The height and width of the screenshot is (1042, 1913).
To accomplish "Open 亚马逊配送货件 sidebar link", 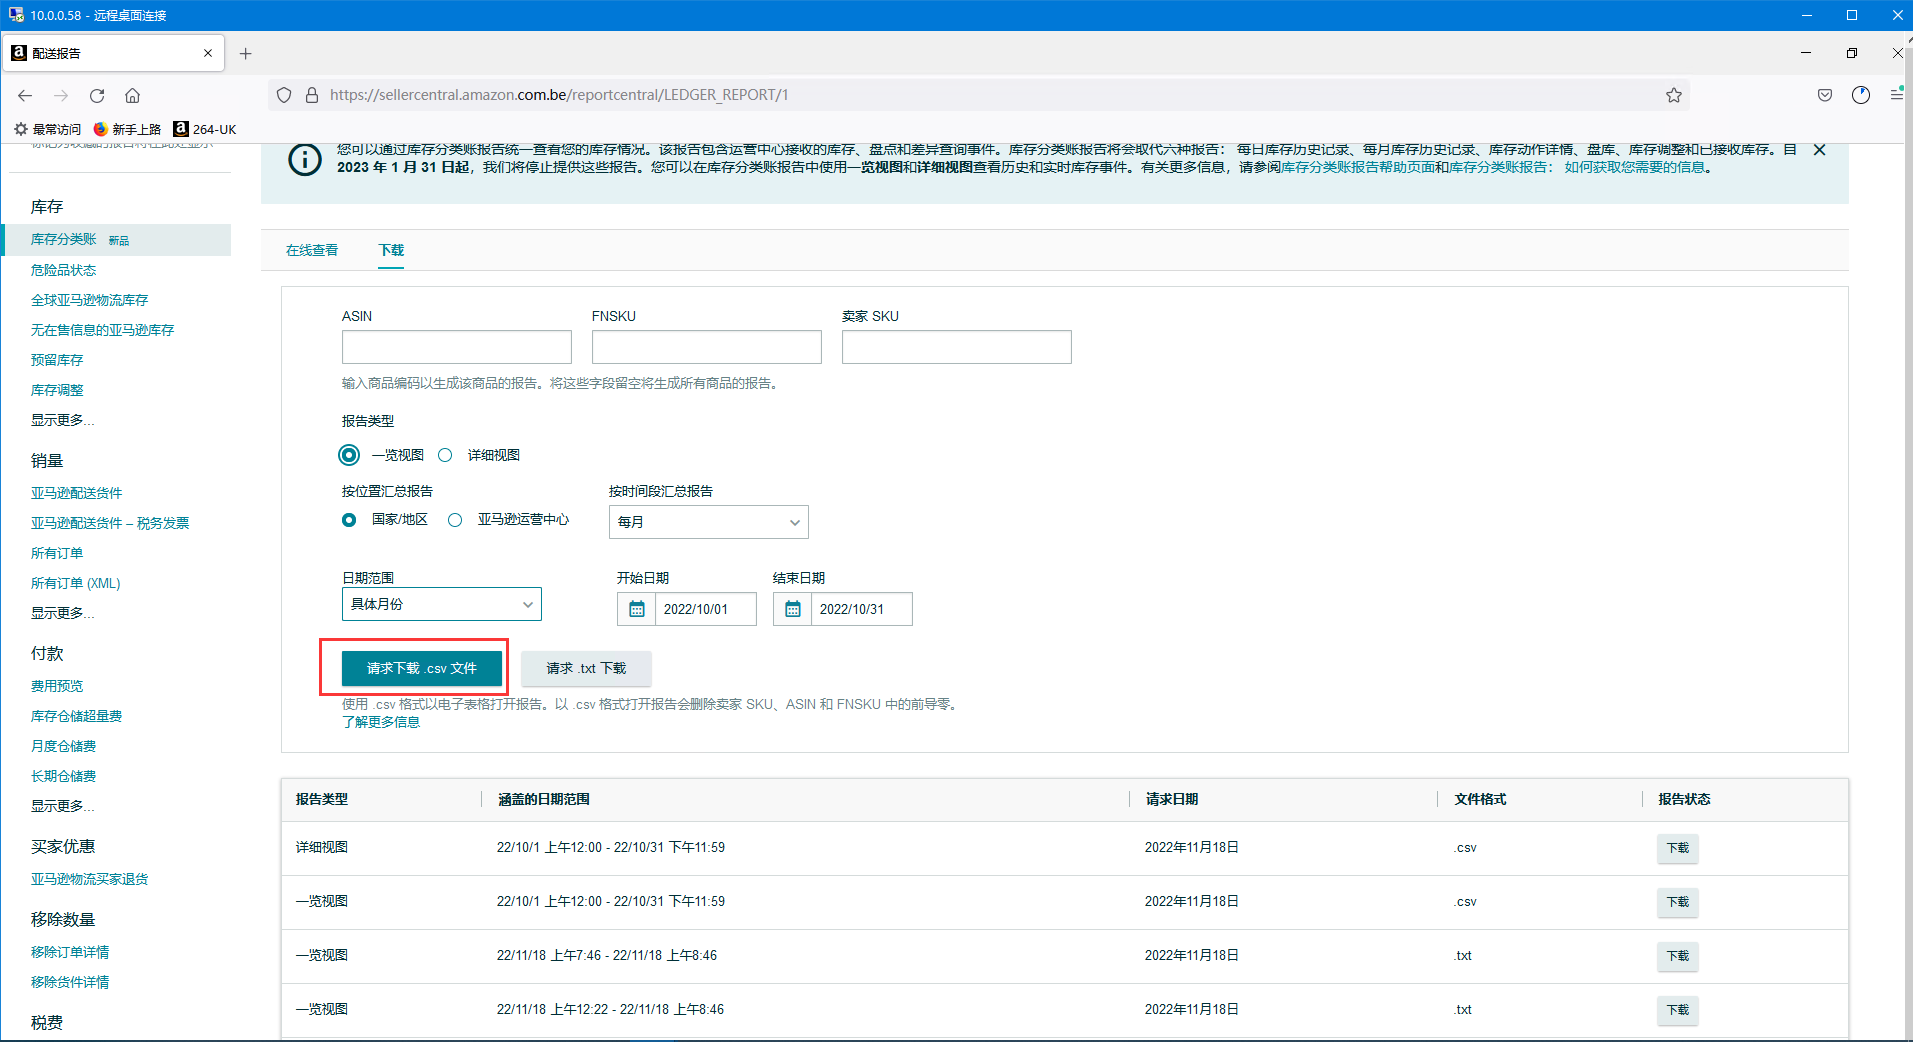I will (x=77, y=493).
